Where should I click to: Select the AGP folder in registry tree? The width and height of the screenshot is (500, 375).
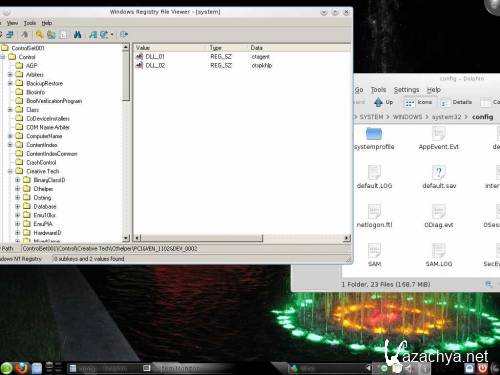coord(27,66)
